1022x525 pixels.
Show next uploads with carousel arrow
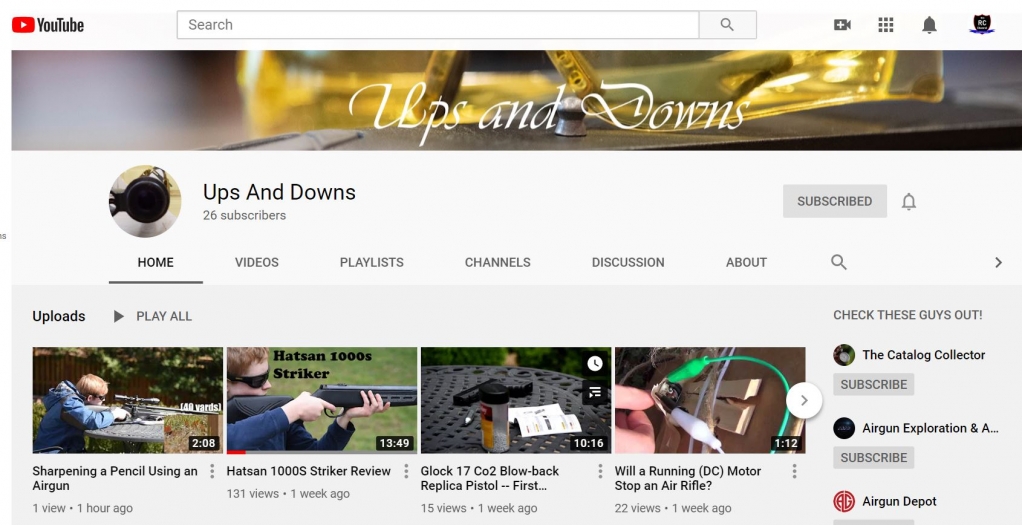[x=804, y=400]
